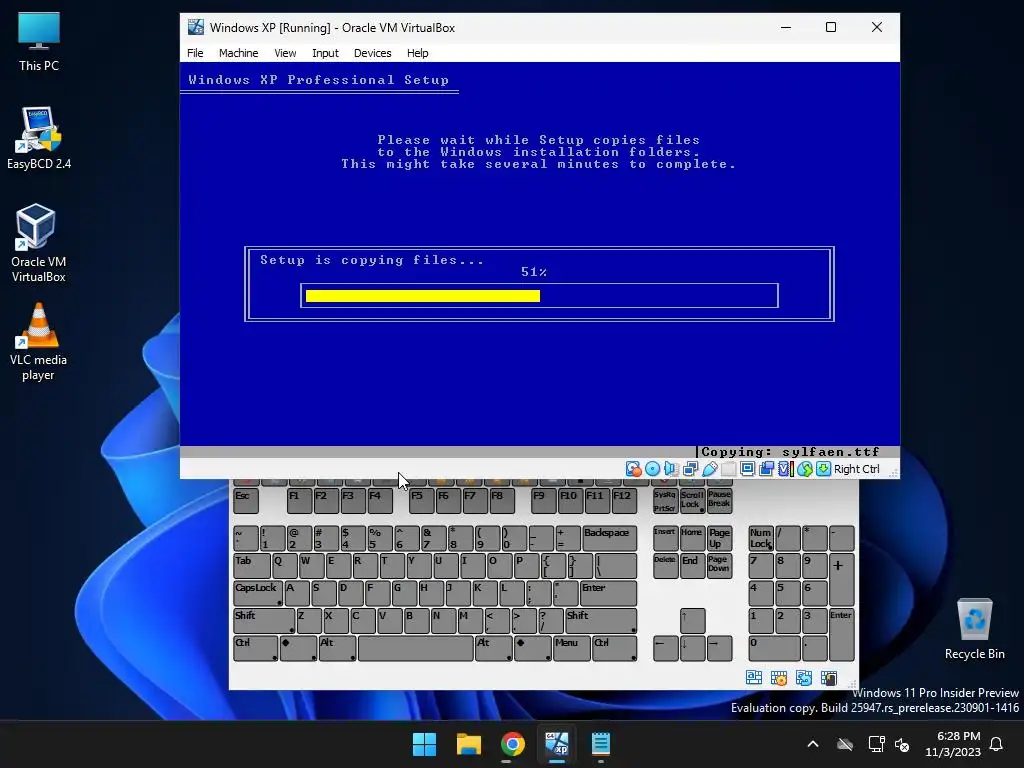Click the CPU virtualization status icon
This screenshot has height=768, width=1024.
point(786,469)
